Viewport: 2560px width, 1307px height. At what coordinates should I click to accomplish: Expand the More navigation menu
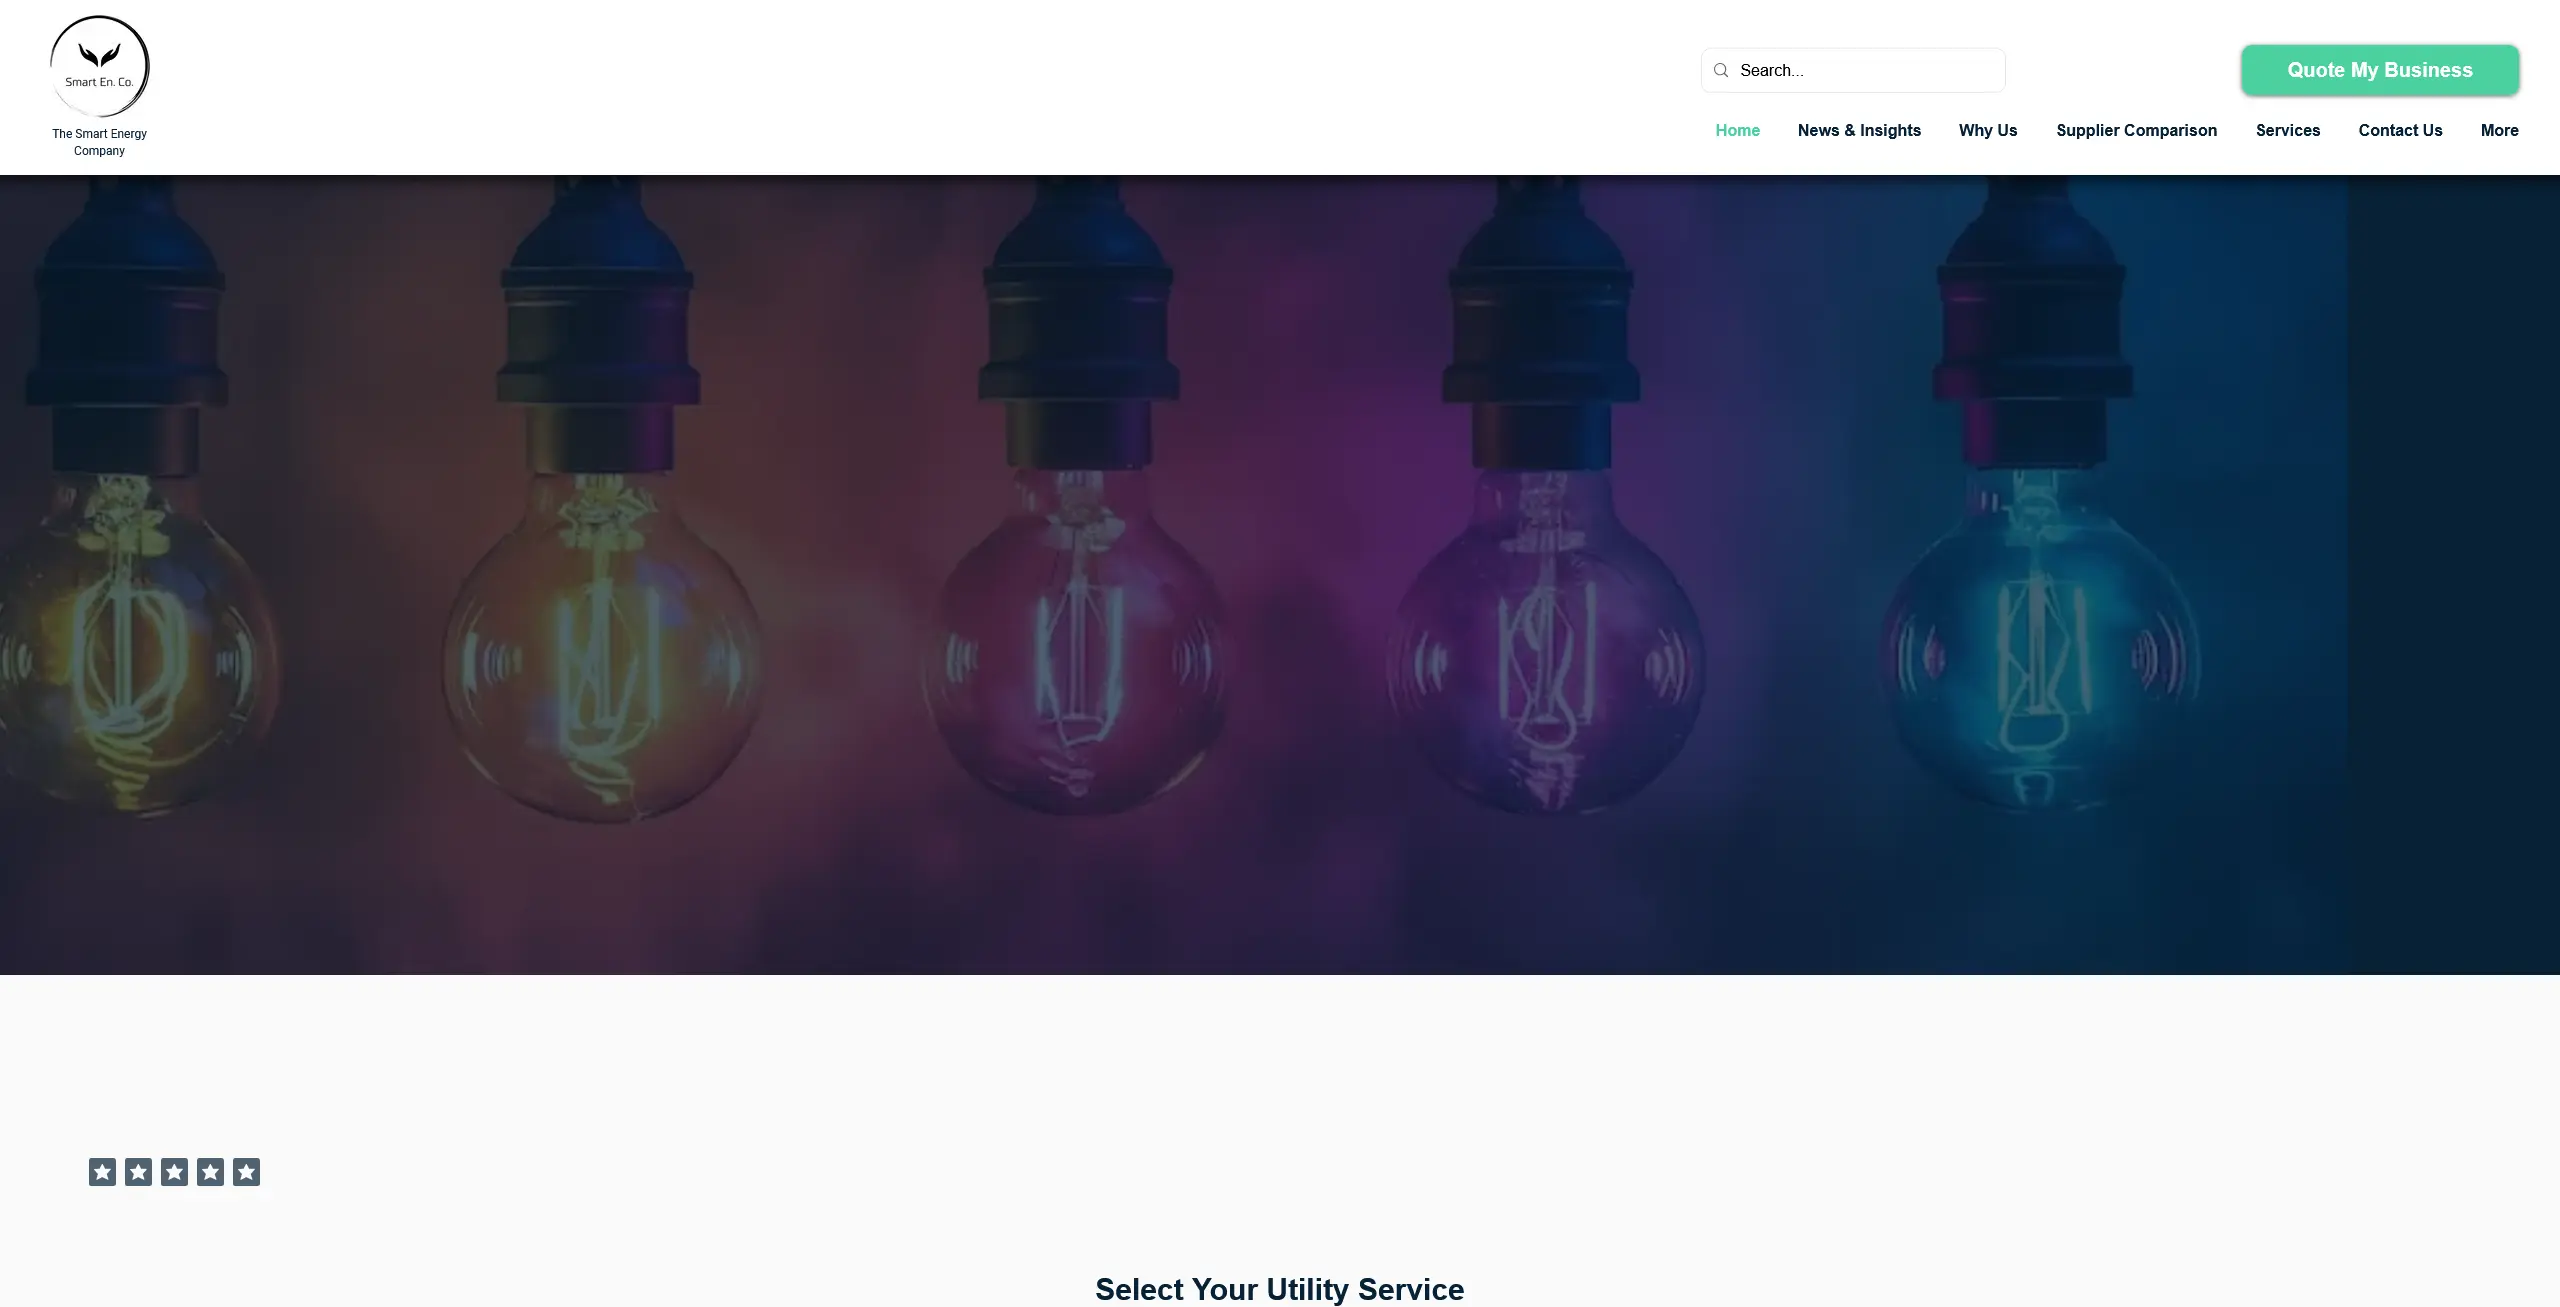(2500, 131)
